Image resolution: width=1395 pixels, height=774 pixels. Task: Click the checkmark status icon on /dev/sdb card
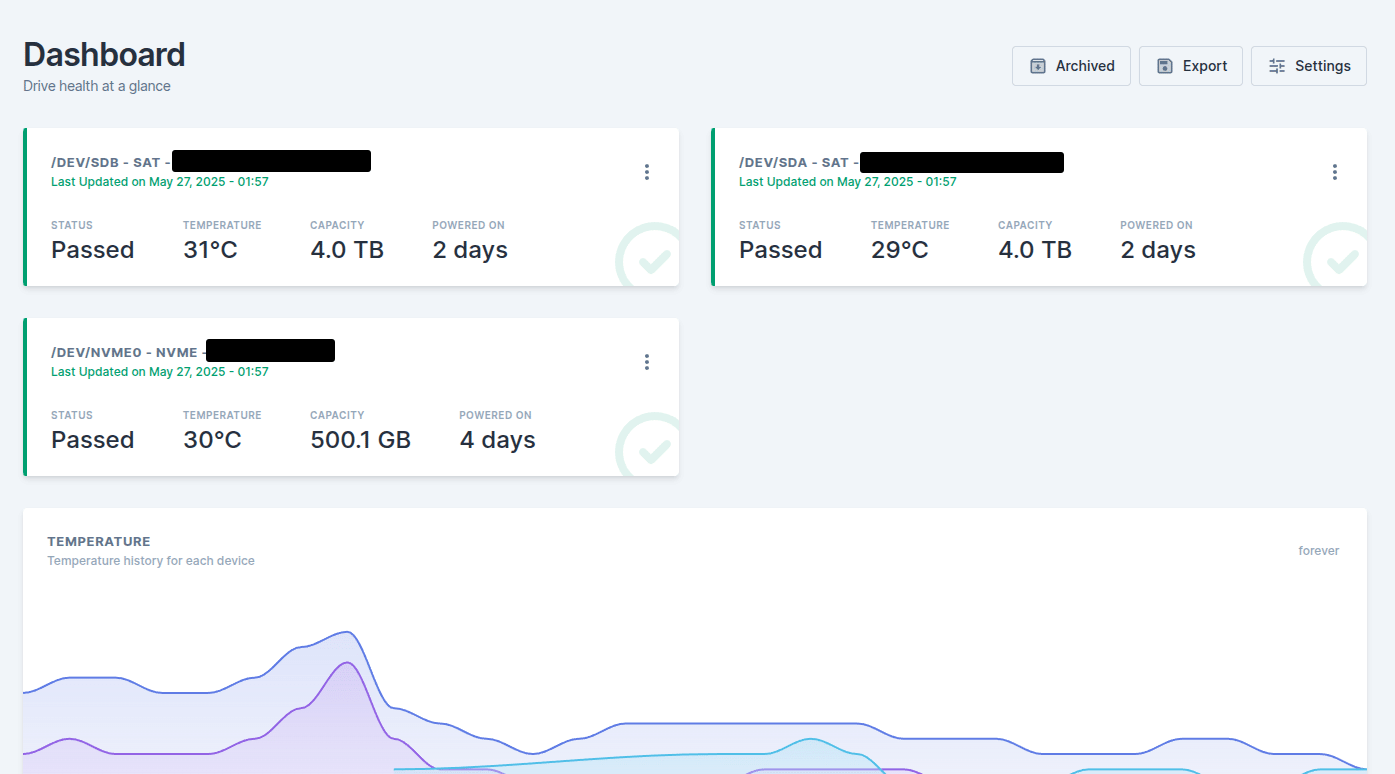point(651,259)
